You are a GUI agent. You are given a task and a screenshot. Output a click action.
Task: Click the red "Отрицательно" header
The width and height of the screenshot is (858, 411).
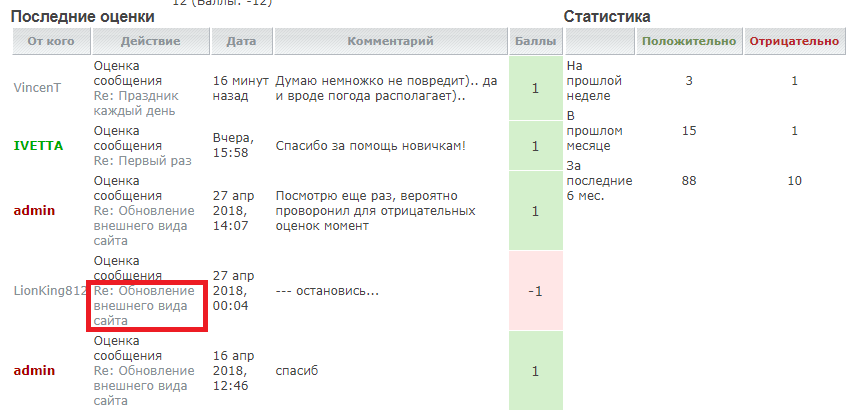tap(794, 41)
